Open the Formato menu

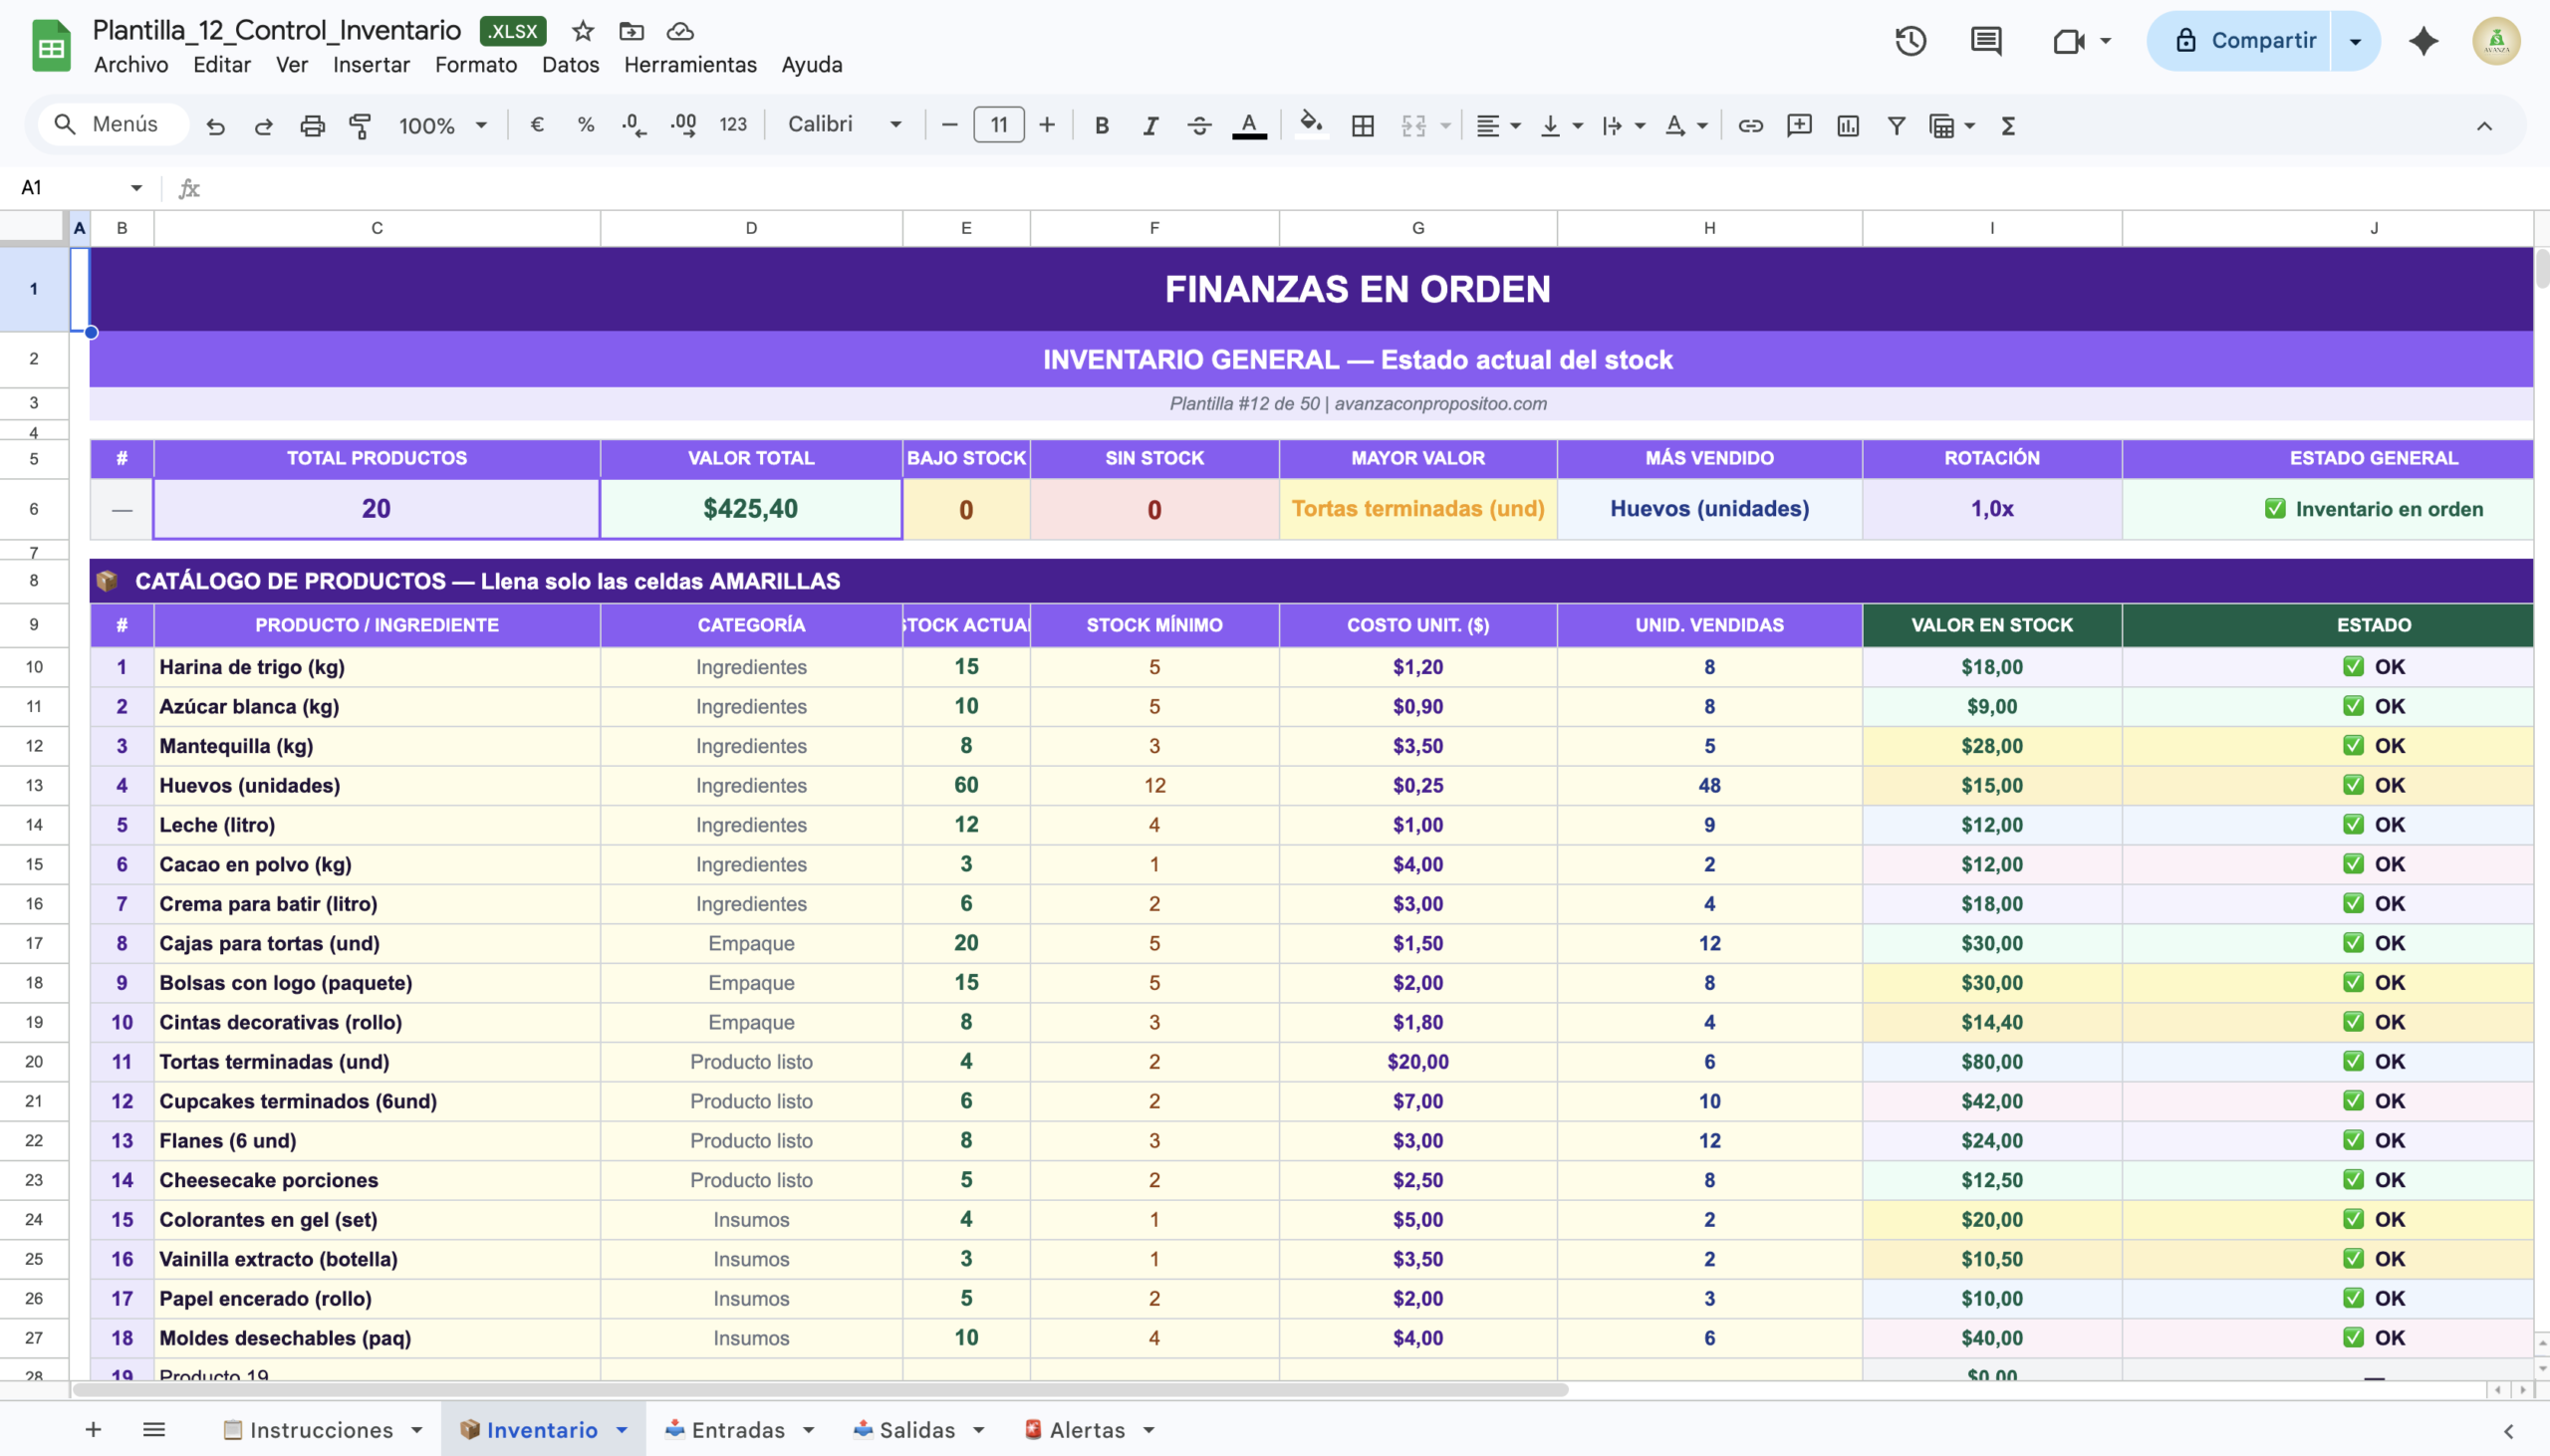pyautogui.click(x=475, y=65)
